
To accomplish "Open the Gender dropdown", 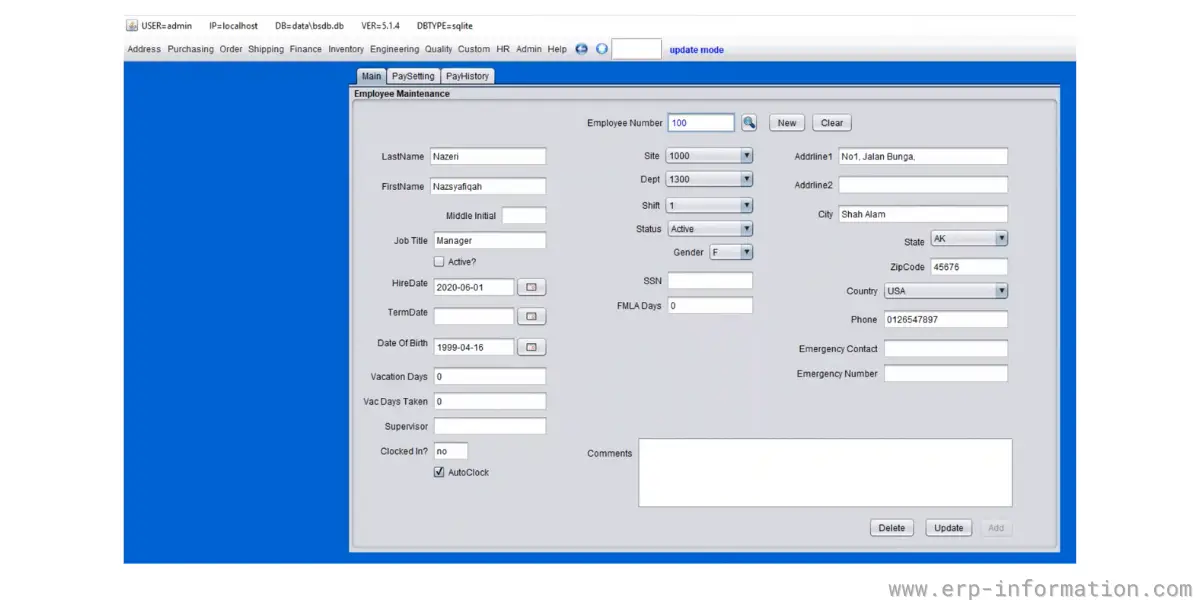I will tap(731, 252).
